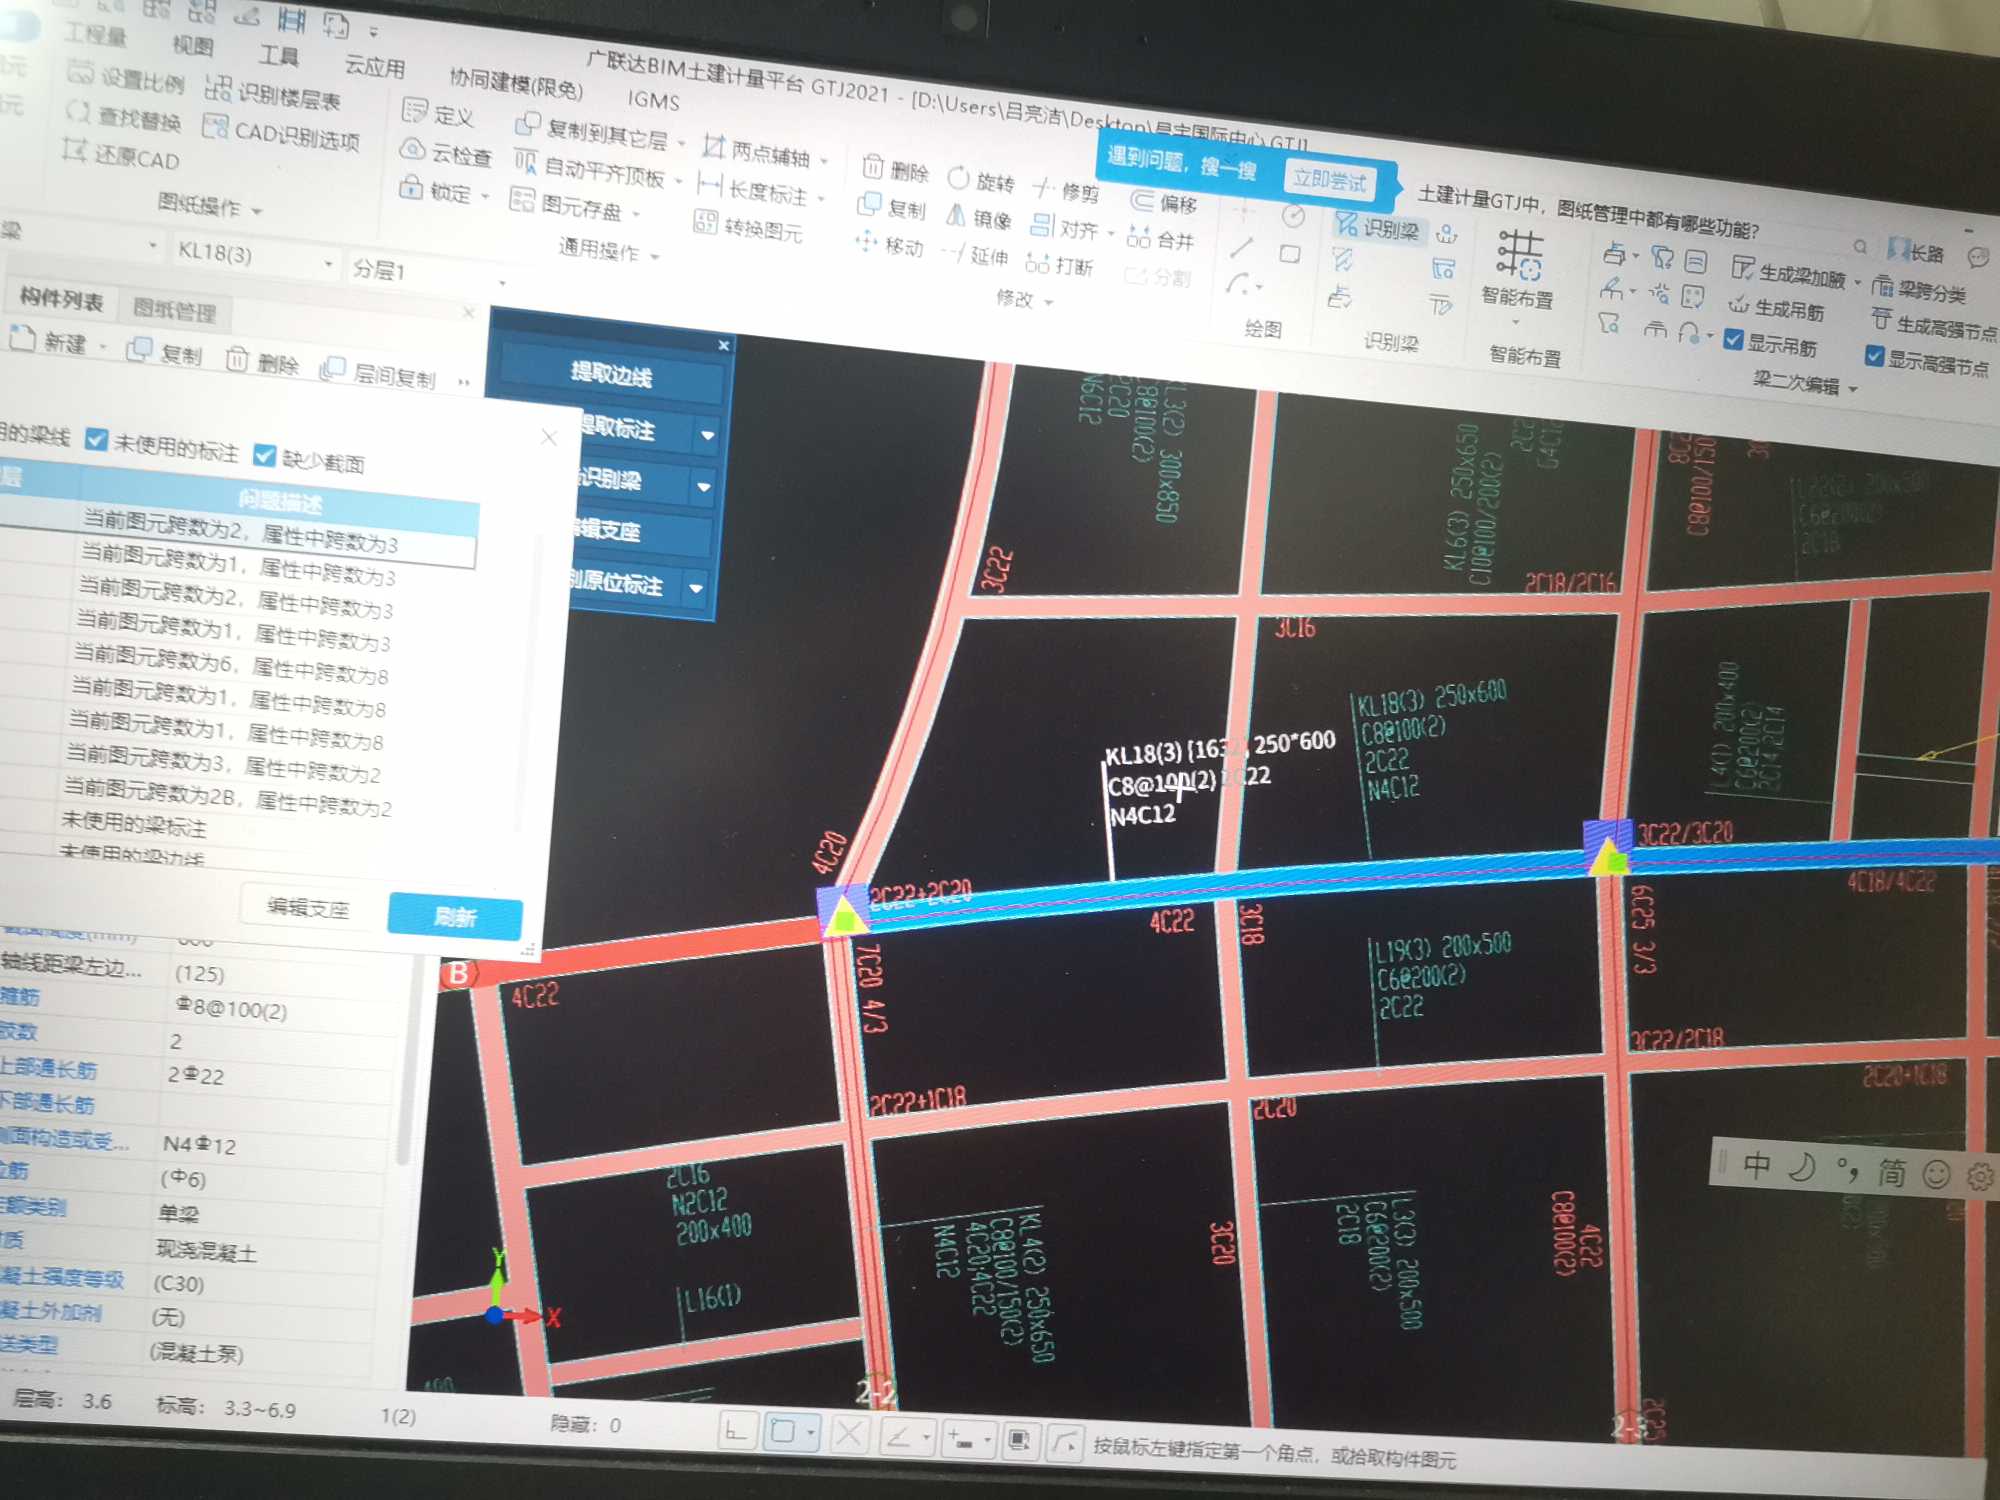The image size is (2000, 1500).
Task: Select first issue row 跨数为2 属性中跨数为3
Action: coord(240,533)
